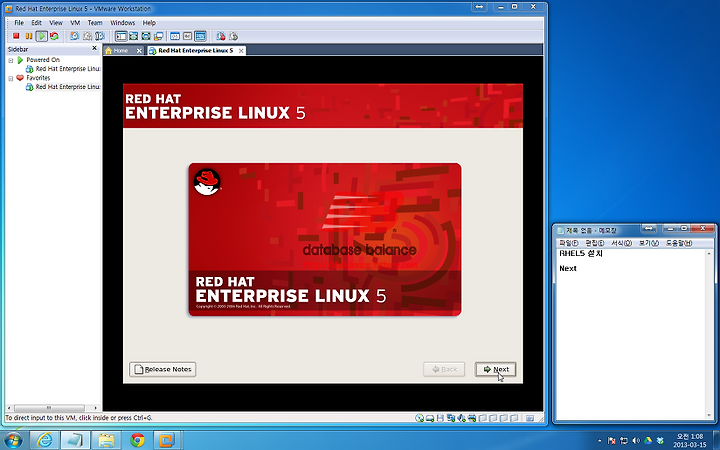This screenshot has height=450, width=720.
Task: Click the red Power Off toolbar icon
Action: [x=16, y=36]
